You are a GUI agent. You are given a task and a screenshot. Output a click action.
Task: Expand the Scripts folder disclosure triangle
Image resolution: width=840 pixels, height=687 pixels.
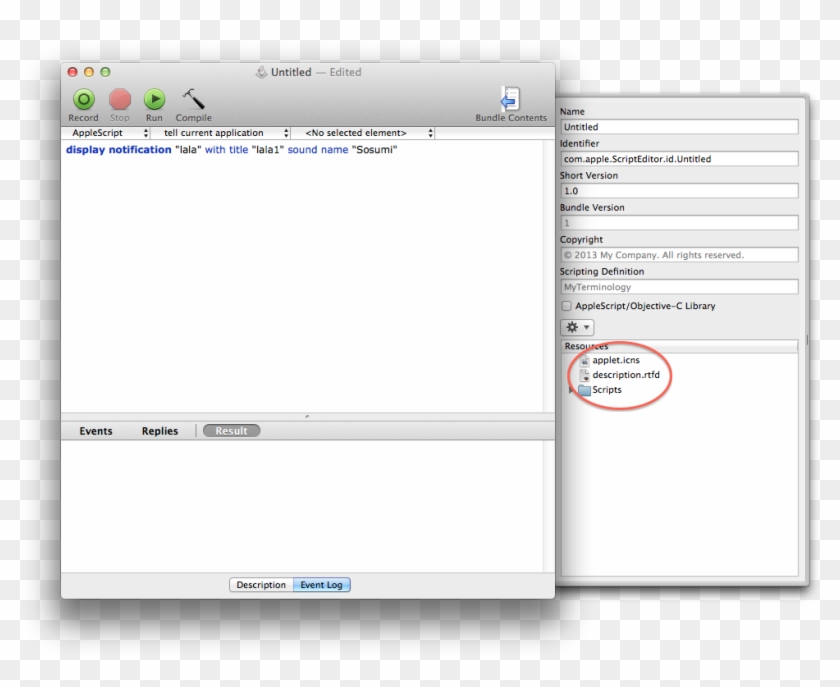point(572,390)
